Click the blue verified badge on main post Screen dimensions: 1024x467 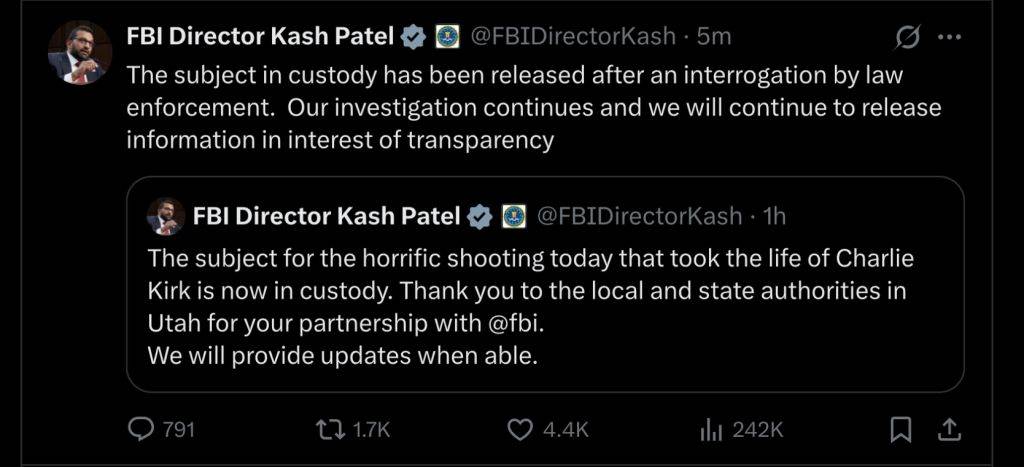(x=414, y=37)
